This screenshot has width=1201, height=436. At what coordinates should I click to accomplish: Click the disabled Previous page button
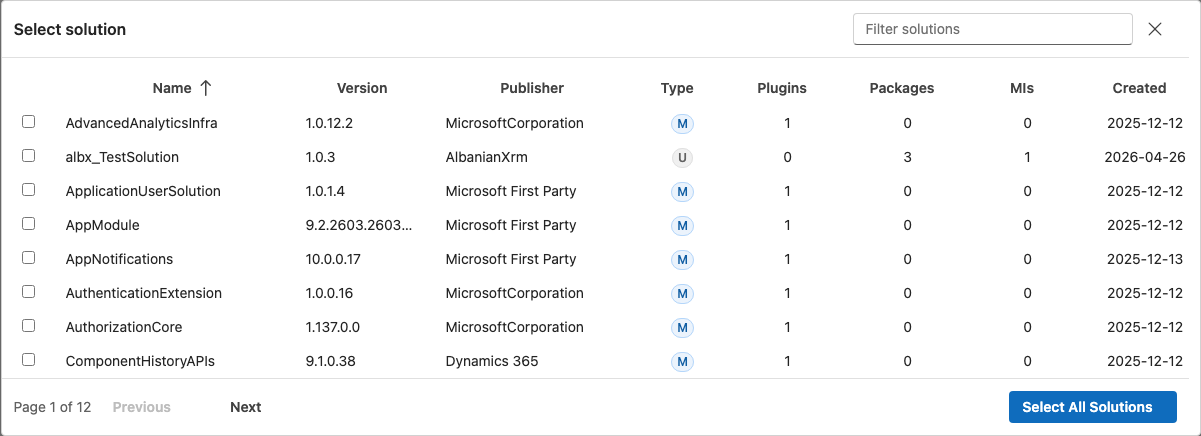(142, 407)
